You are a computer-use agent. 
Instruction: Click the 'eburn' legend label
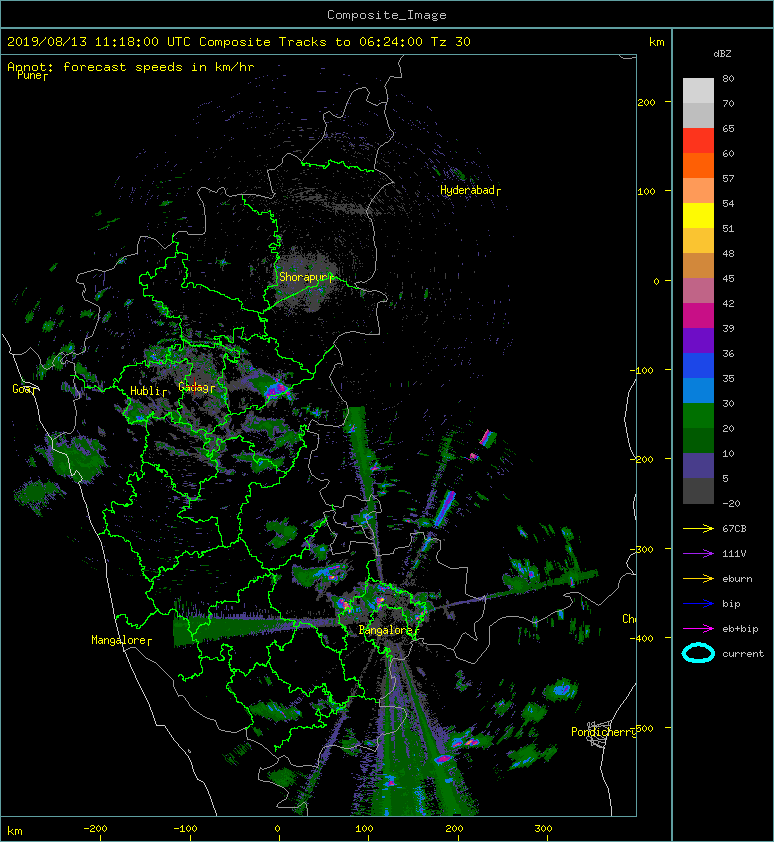point(737,578)
